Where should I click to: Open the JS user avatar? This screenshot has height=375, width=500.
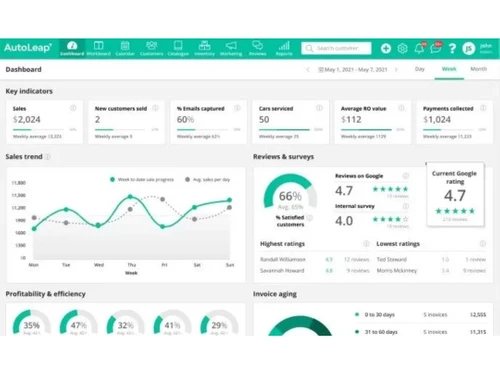tap(469, 49)
